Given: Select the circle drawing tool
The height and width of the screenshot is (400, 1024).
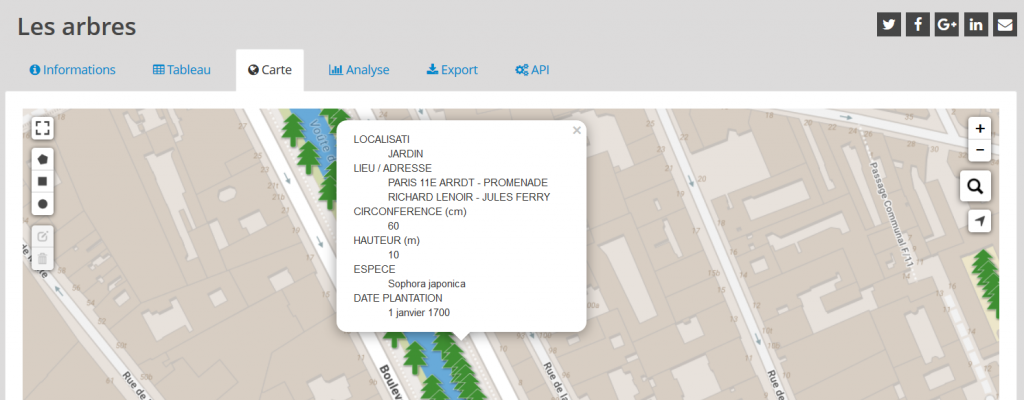Looking at the screenshot, I should (42, 204).
